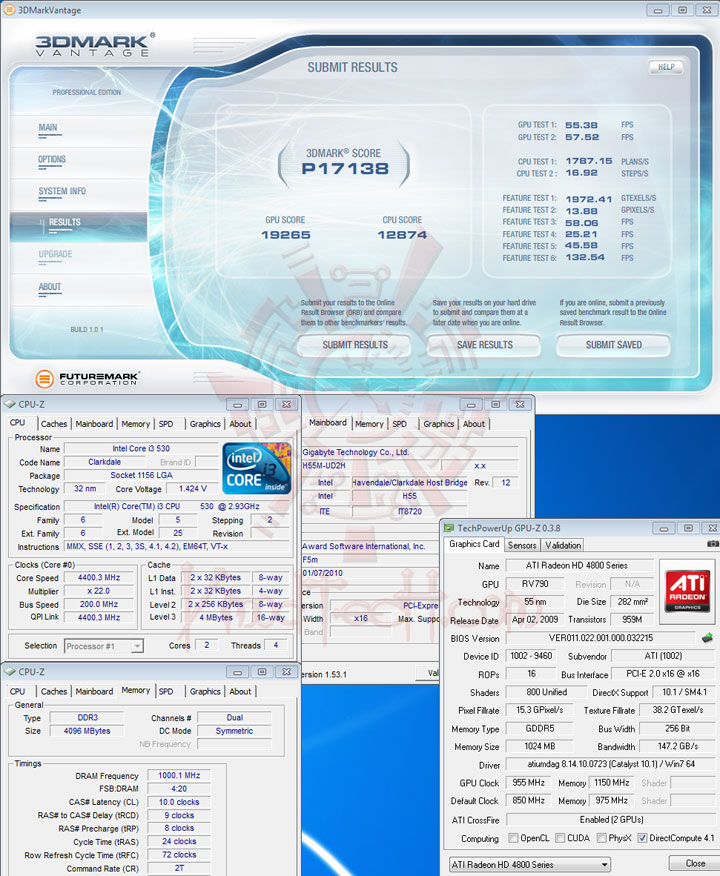
Task: Open the Validation tab in GPU-Z
Action: [563, 545]
